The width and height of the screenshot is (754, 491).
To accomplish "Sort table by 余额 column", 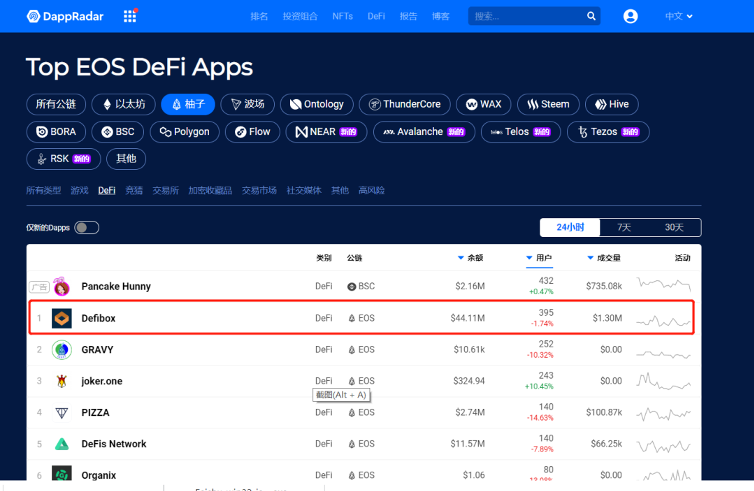I will (x=470, y=258).
